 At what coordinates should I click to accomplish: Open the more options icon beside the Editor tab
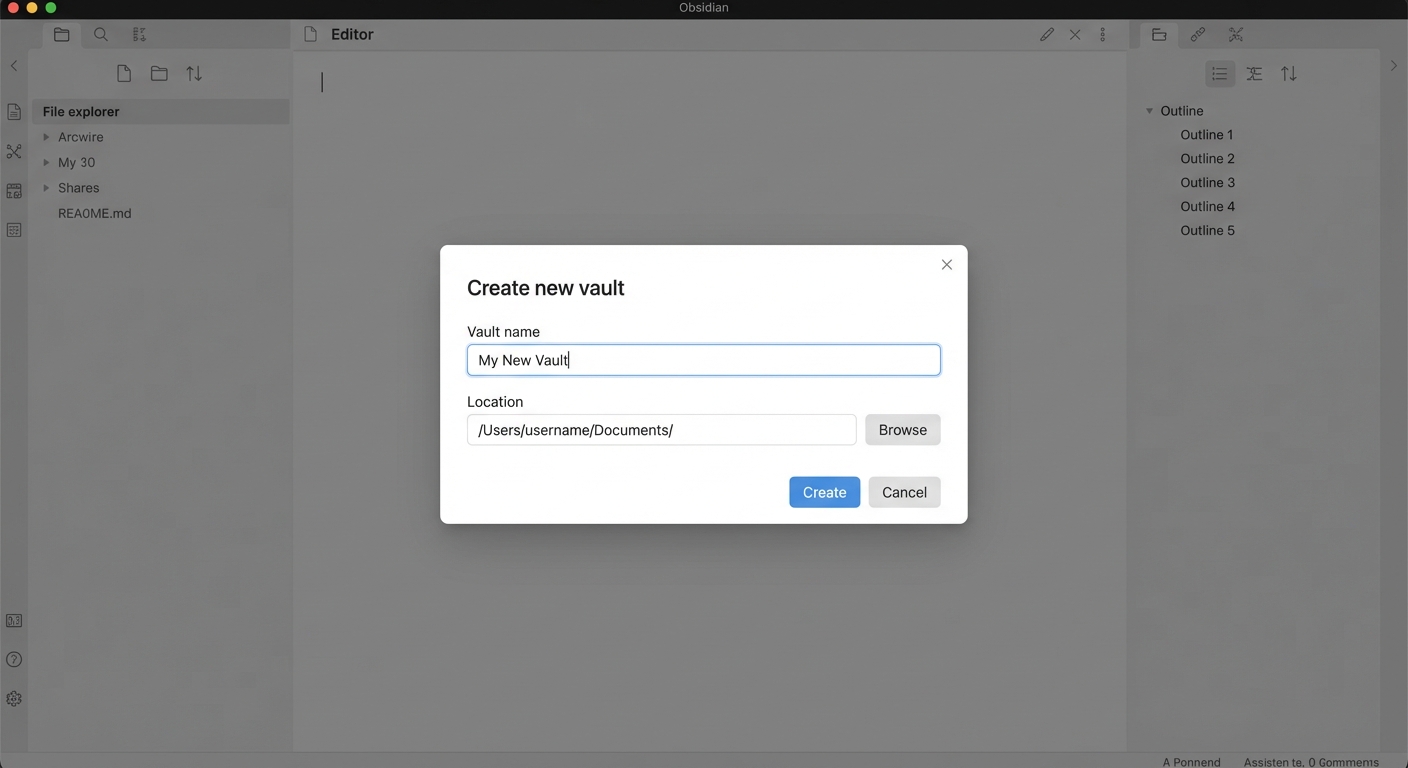1102,34
